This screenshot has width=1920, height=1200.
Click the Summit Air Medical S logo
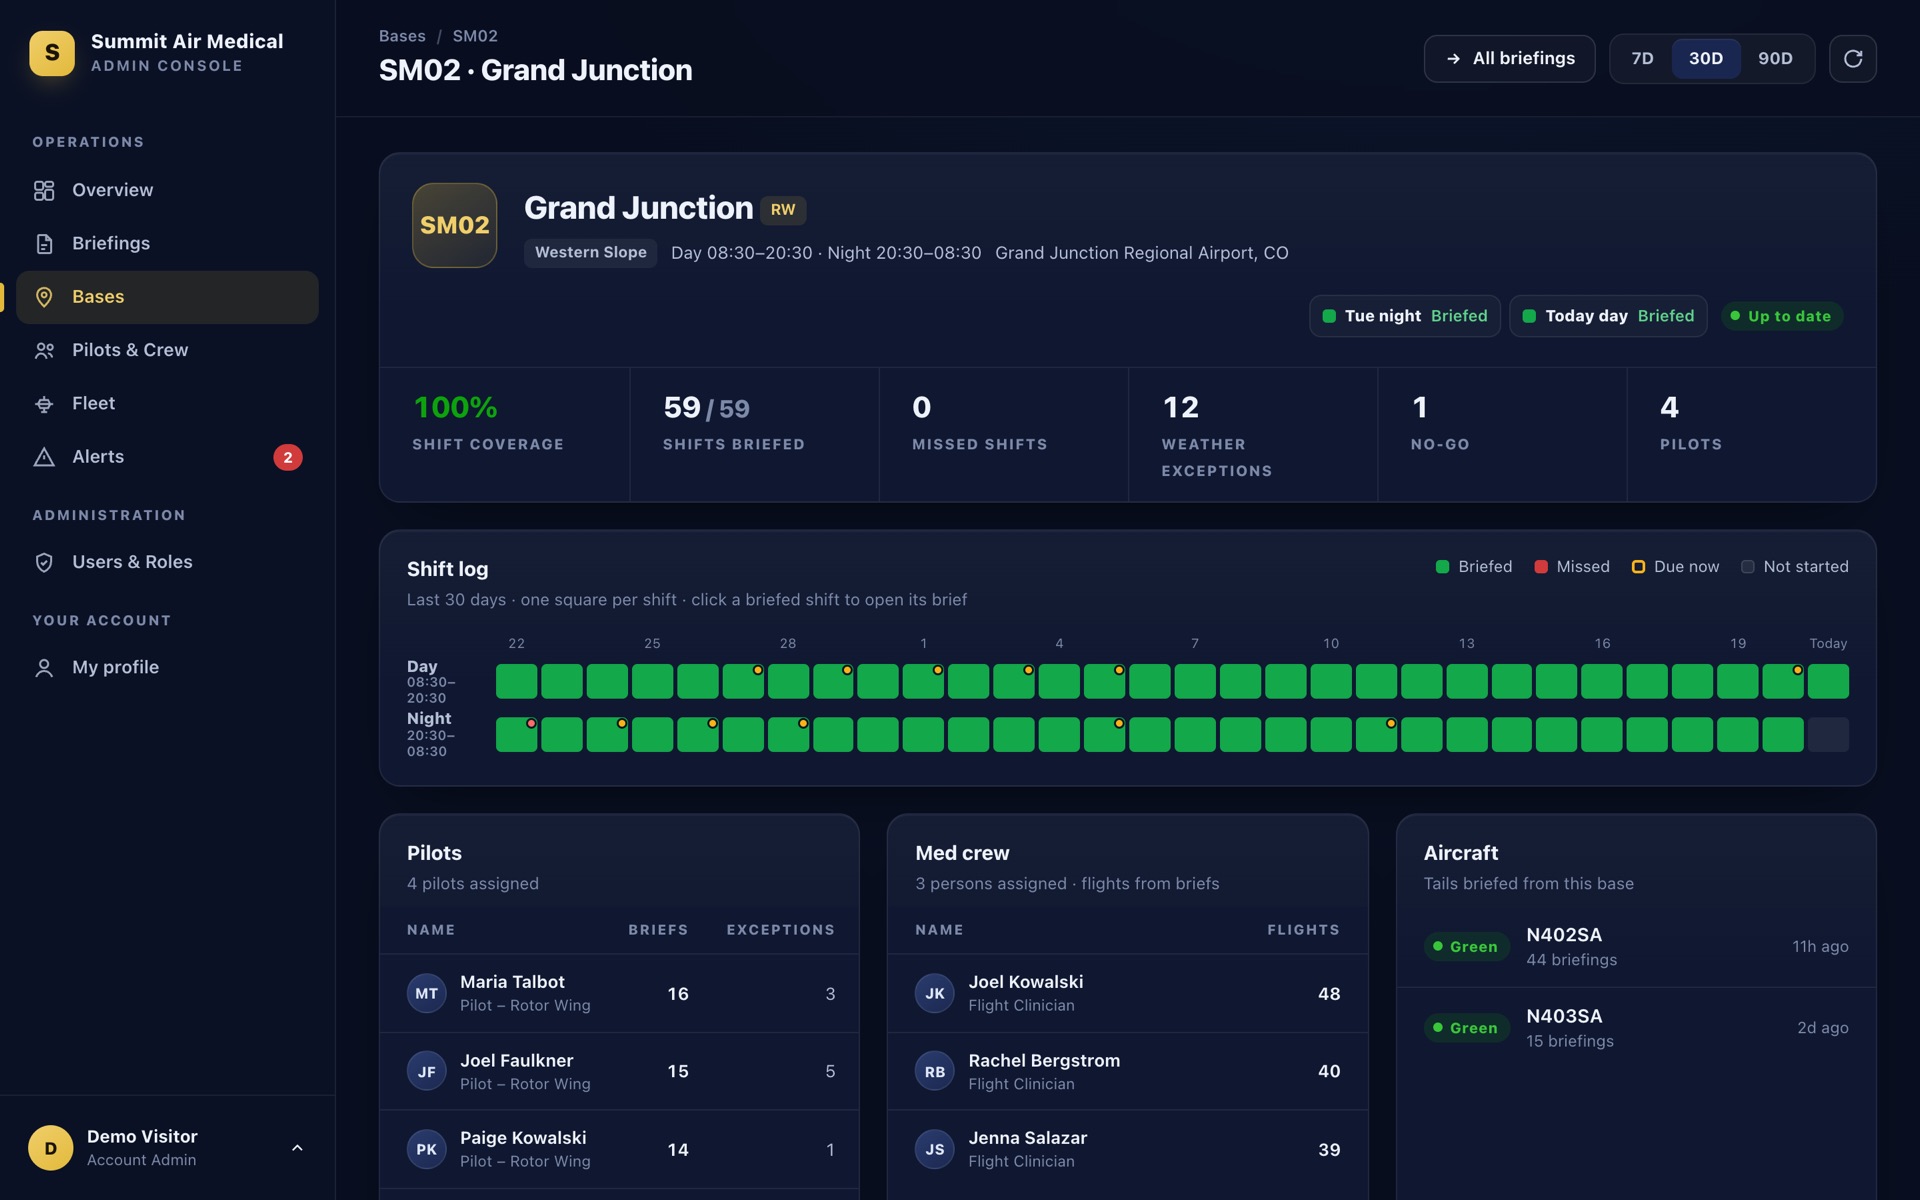pyautogui.click(x=52, y=53)
